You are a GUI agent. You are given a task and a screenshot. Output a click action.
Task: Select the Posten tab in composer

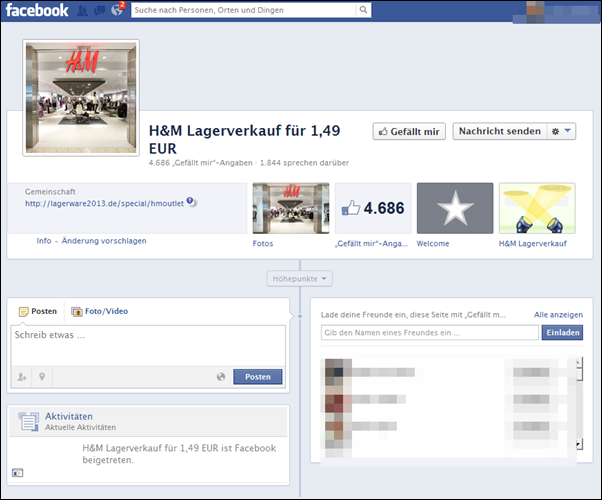(39, 311)
